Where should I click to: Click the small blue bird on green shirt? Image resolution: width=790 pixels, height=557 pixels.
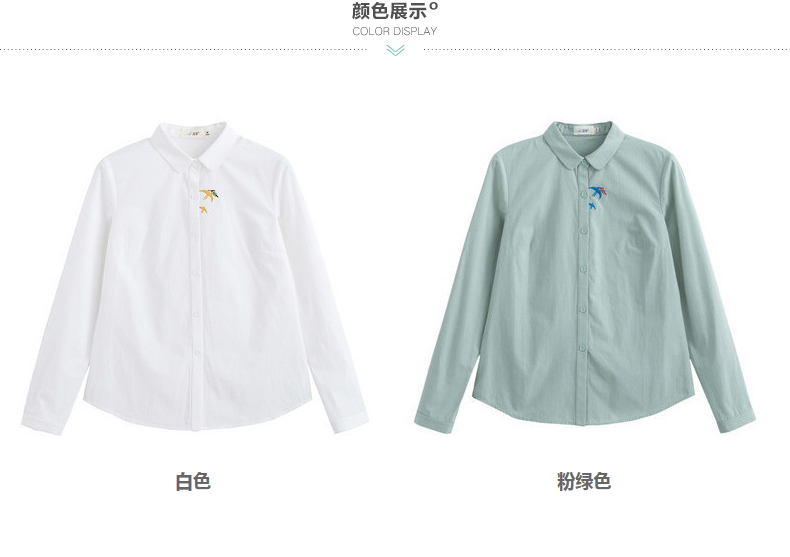tap(592, 206)
